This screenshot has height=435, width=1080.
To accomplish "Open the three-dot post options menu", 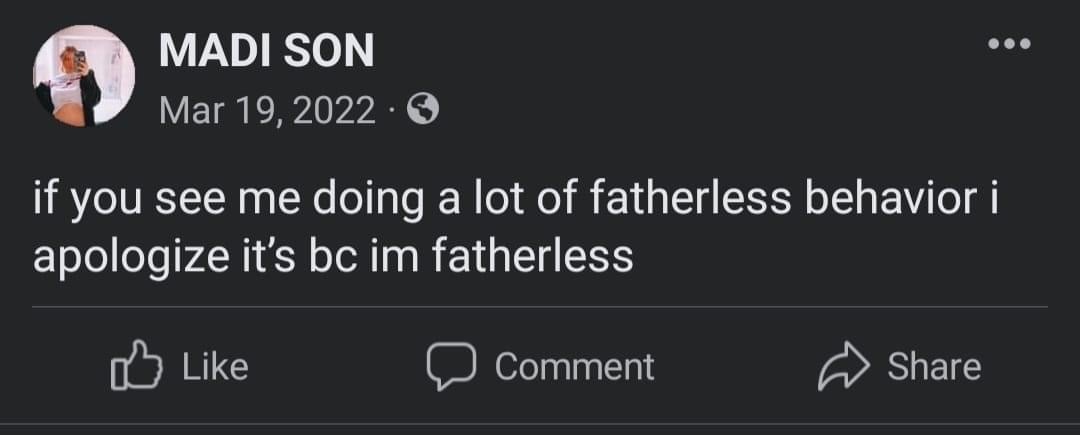I will pos(1009,45).
